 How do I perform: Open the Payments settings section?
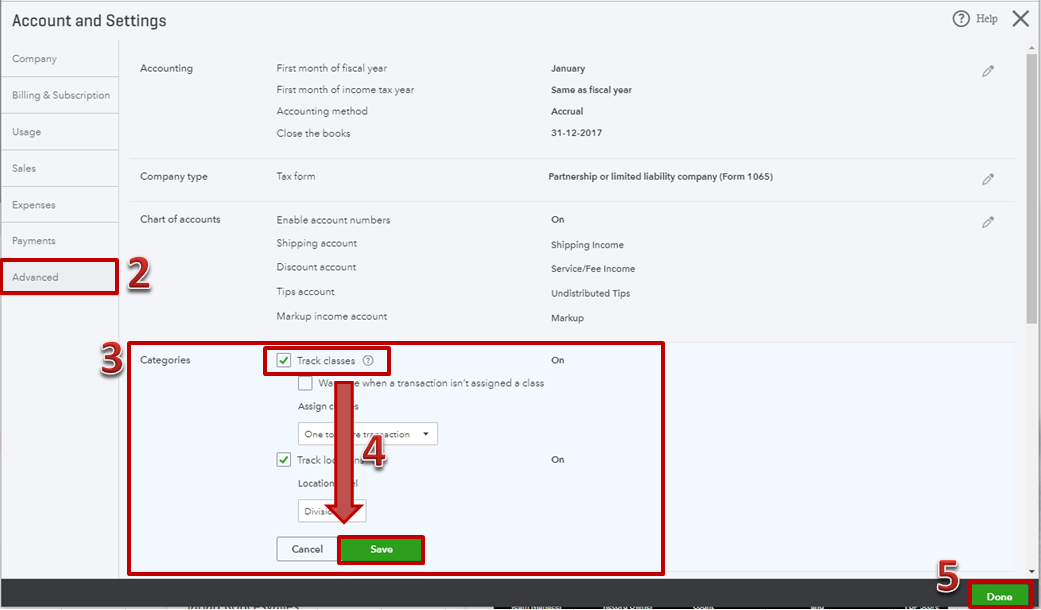click(x=32, y=240)
